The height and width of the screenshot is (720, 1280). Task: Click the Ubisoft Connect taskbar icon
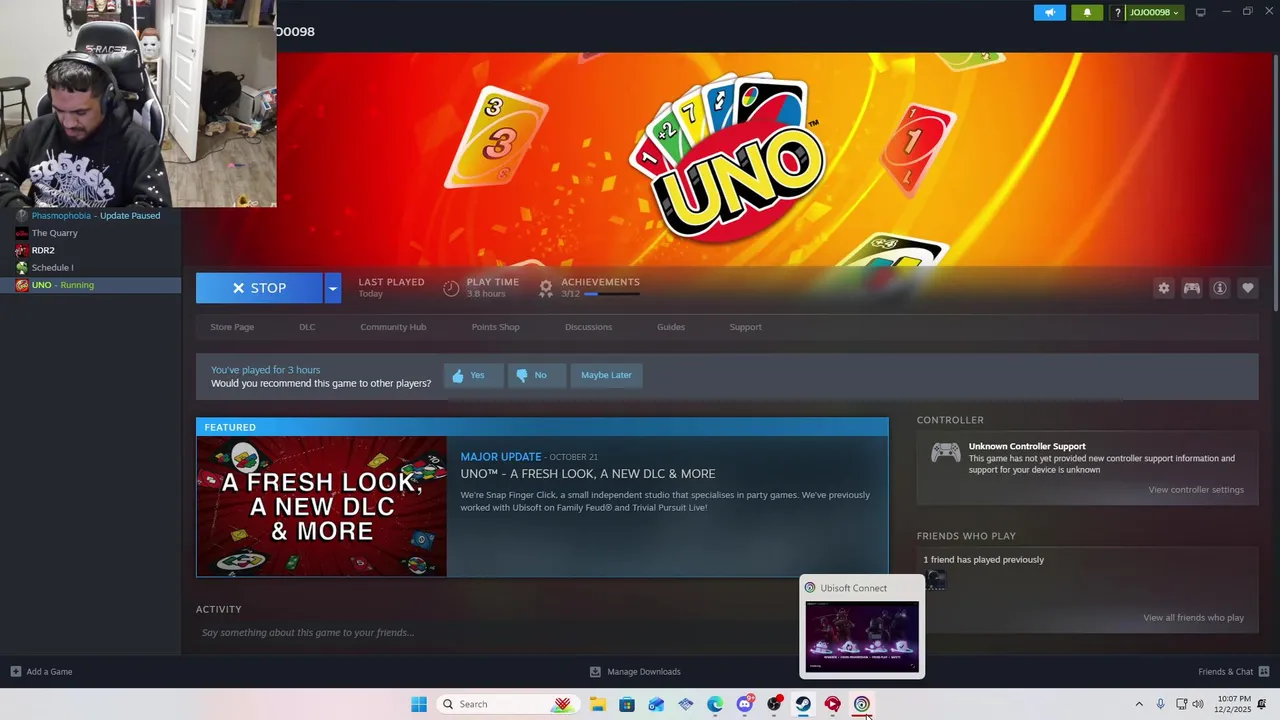[861, 704]
